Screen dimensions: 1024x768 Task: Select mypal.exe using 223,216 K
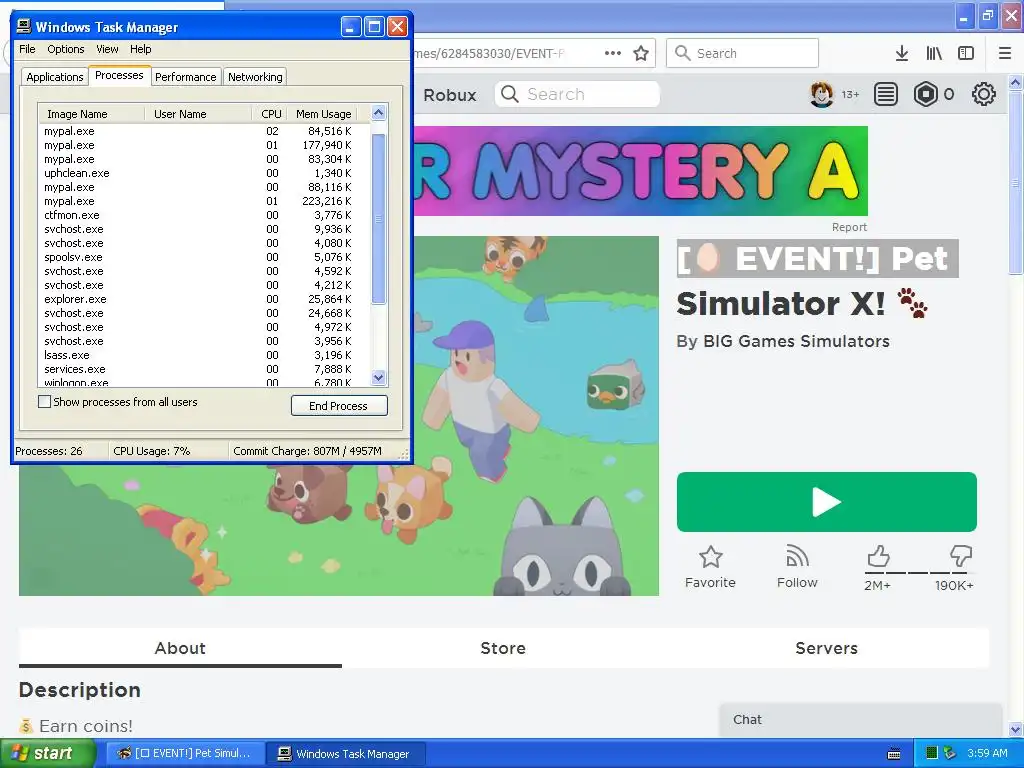[203, 201]
